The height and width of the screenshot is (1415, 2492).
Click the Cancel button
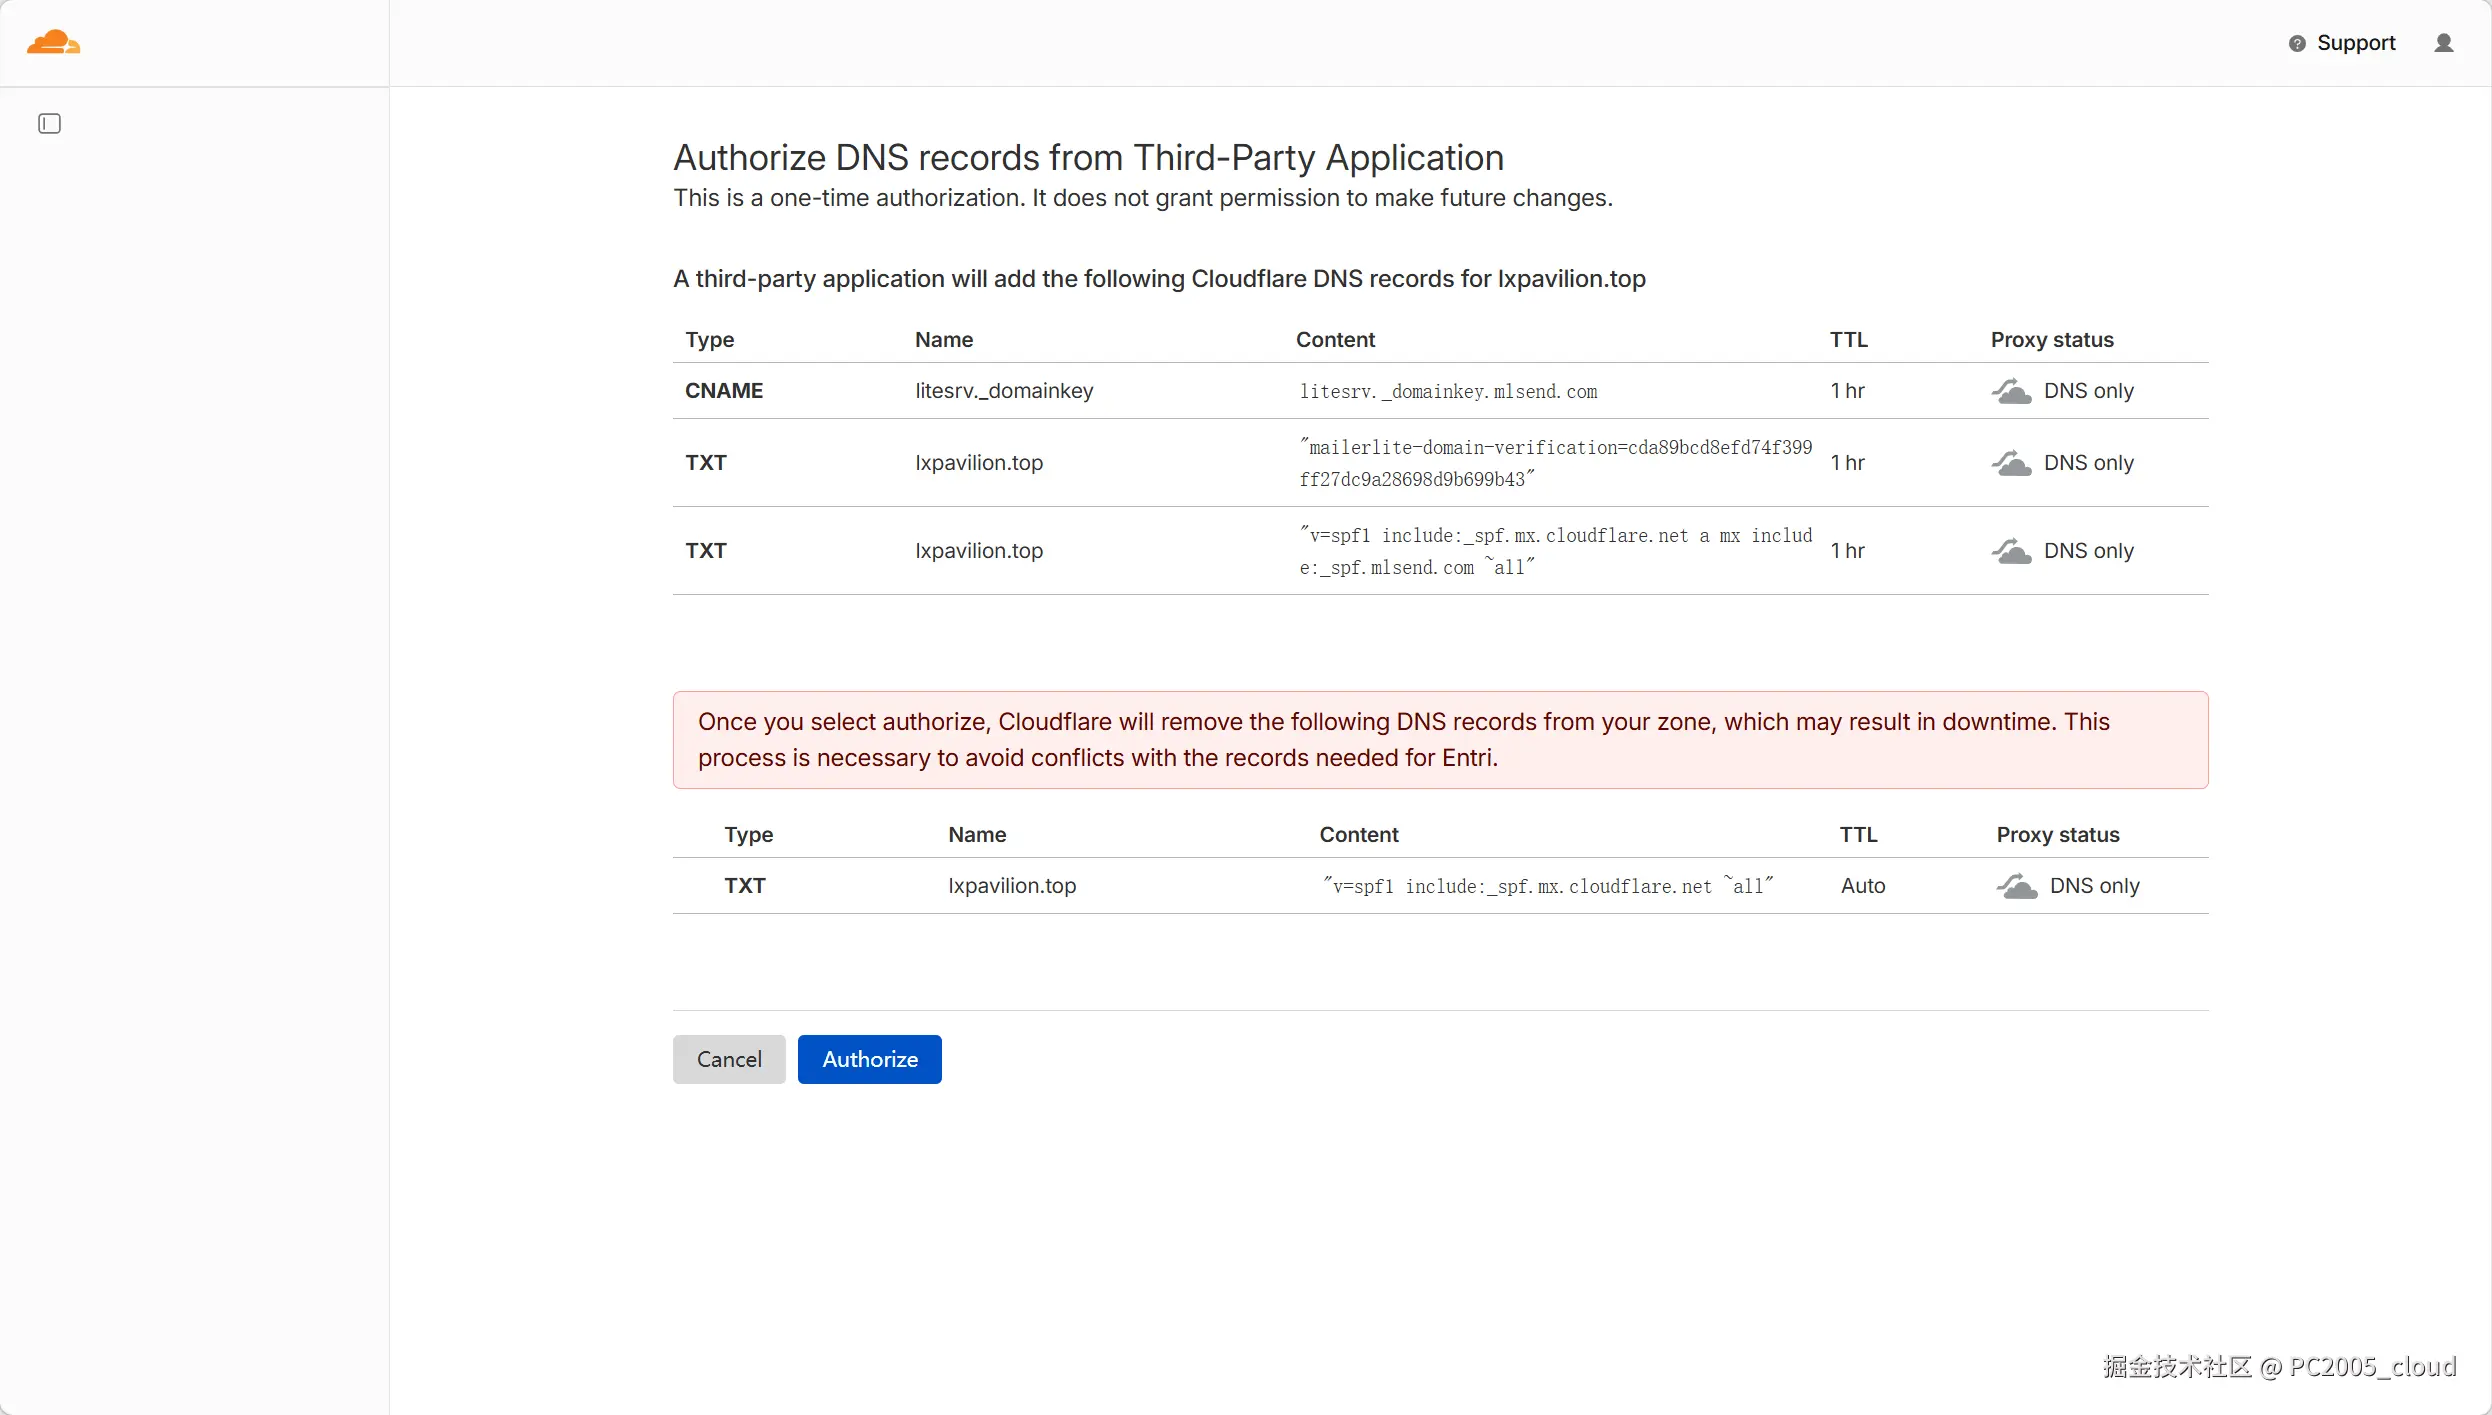coord(729,1059)
